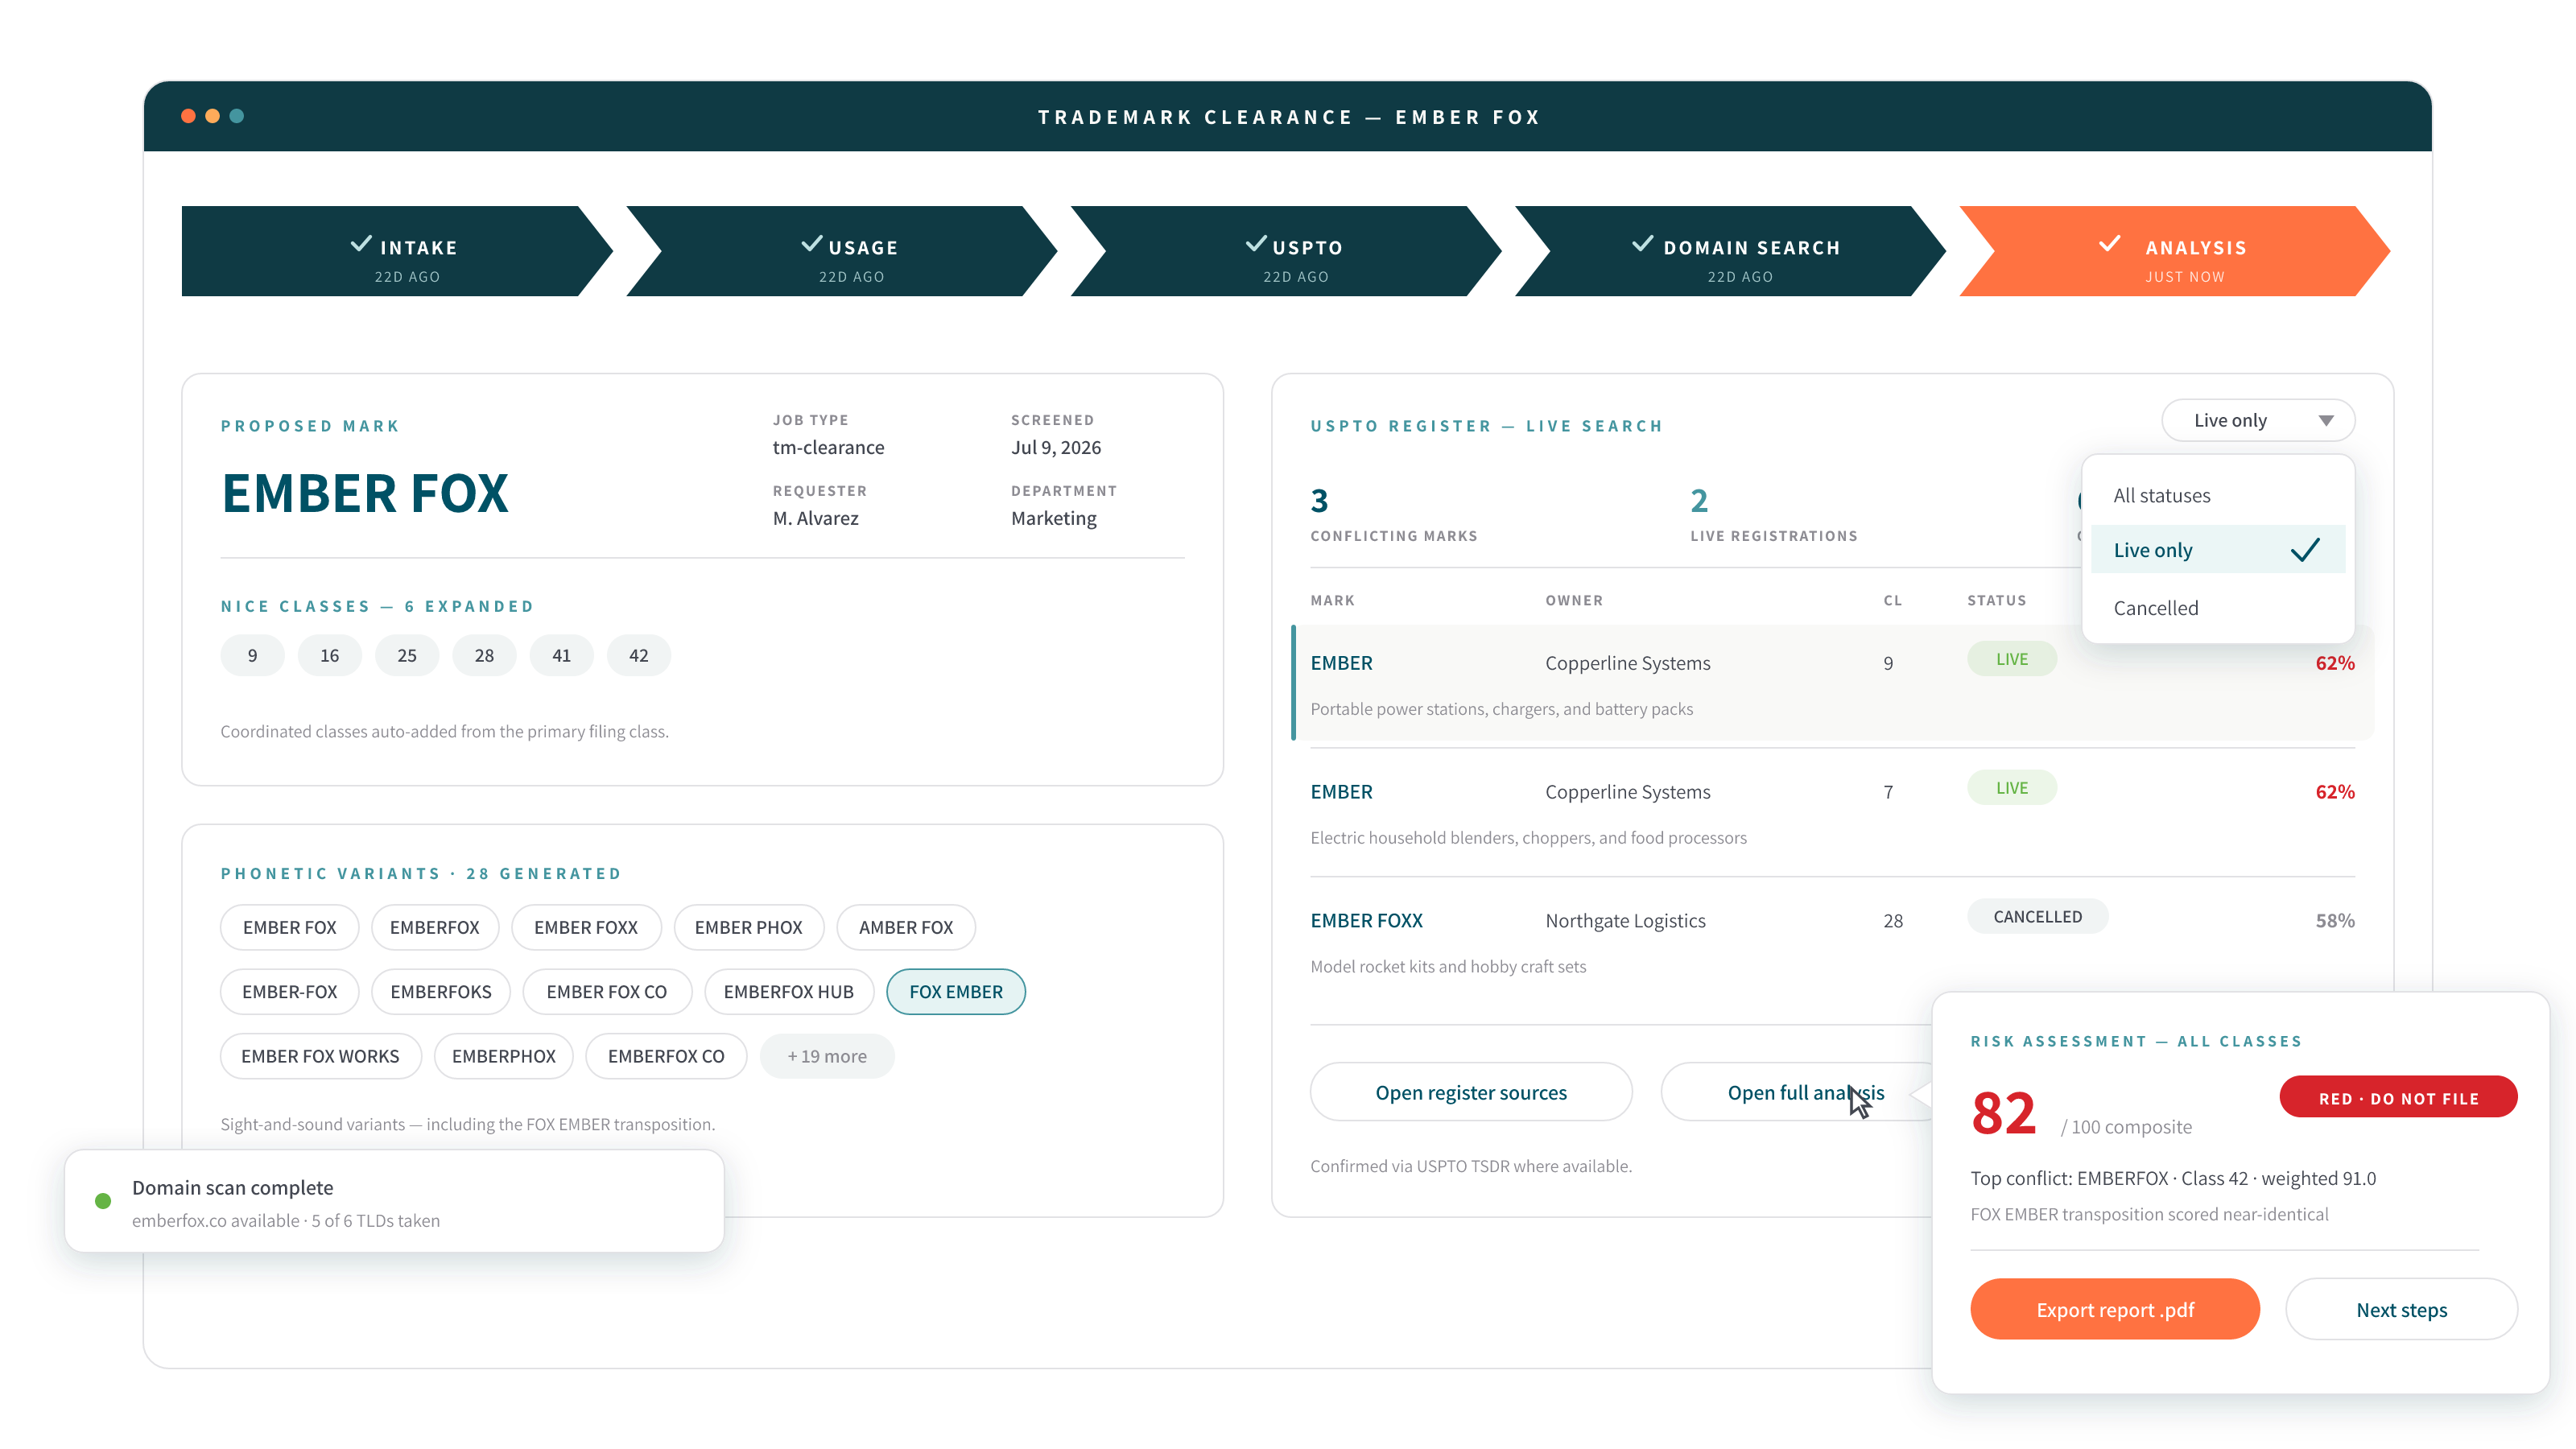Click the Usage step checkmark icon
The width and height of the screenshot is (2576, 1449).
click(x=812, y=244)
